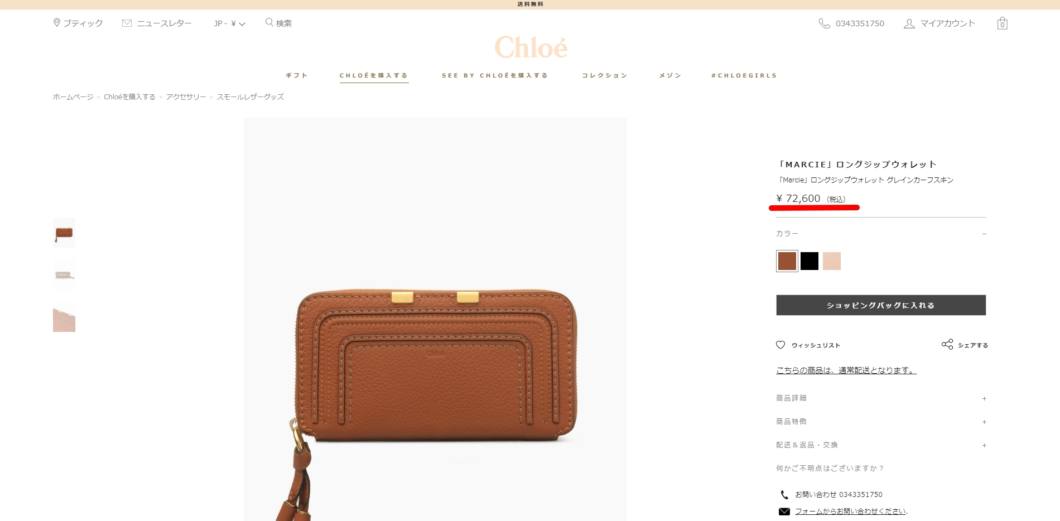The width and height of the screenshot is (1060, 521).
Task: Click the Chloé logo link
Action: [531, 47]
